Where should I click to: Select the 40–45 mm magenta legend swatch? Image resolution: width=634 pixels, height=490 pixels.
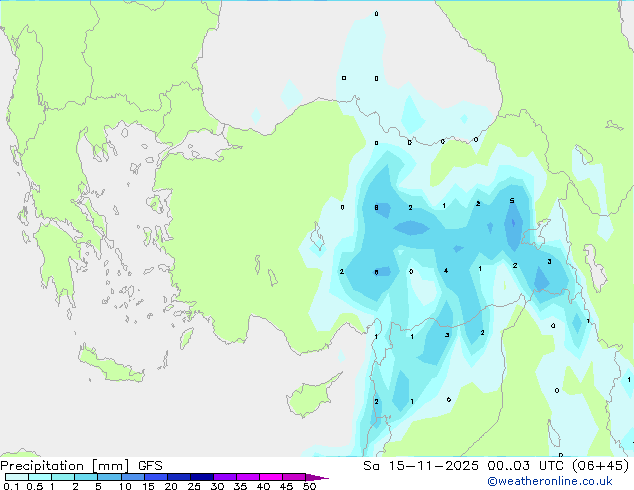click(271, 477)
